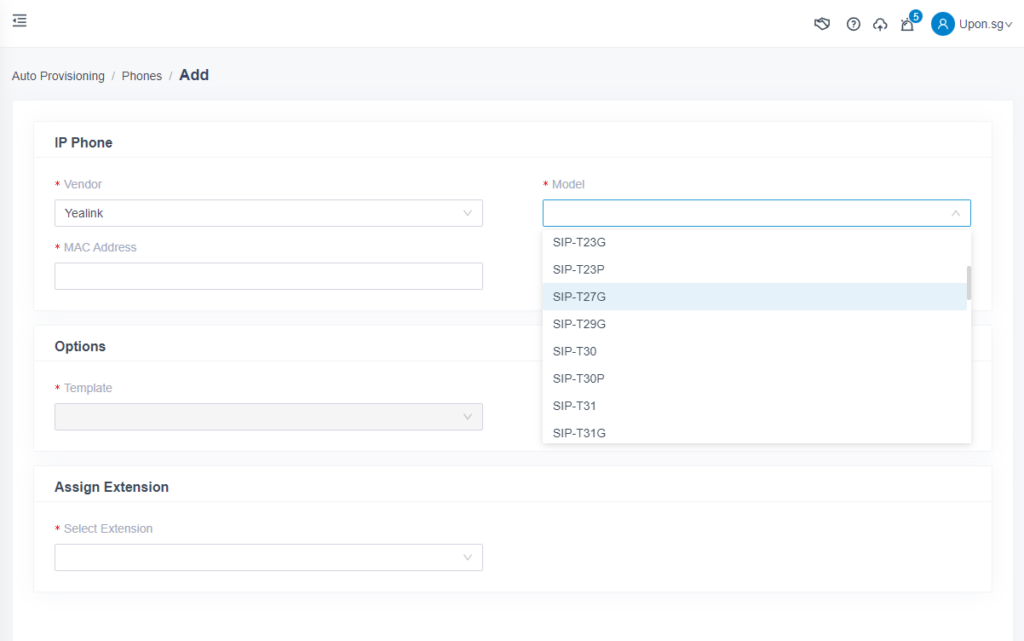This screenshot has height=641, width=1024.
Task: Open the Vendor dropdown showing Yealink
Action: pos(268,213)
